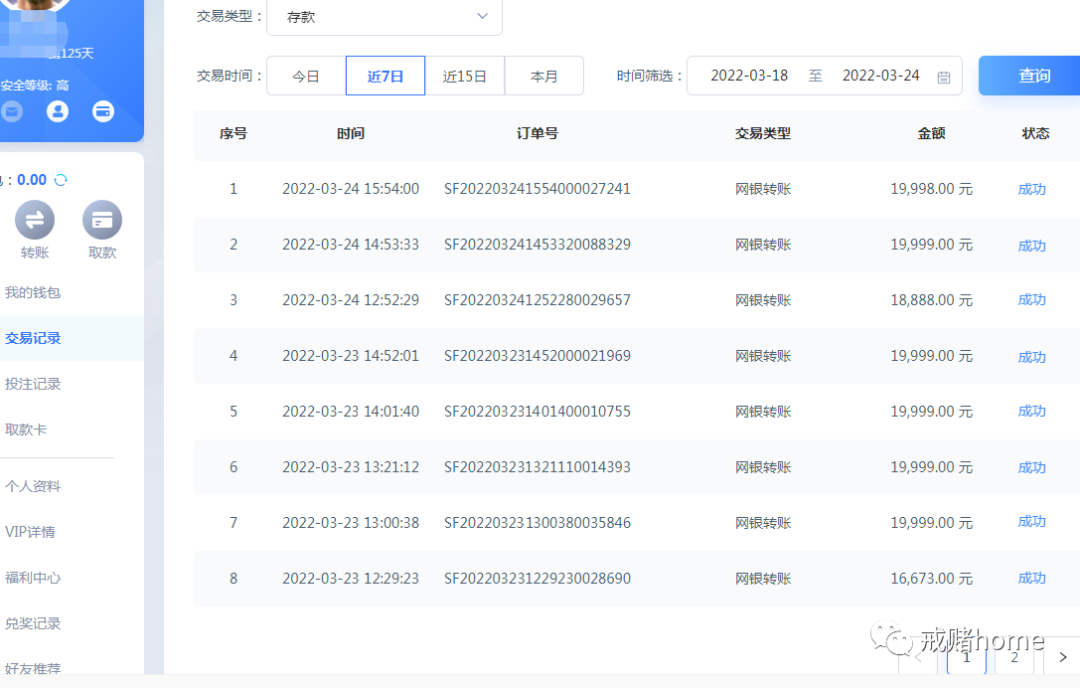The image size is (1080, 688).
Task: Click the end date 2022-03-24 field
Action: [x=880, y=76]
